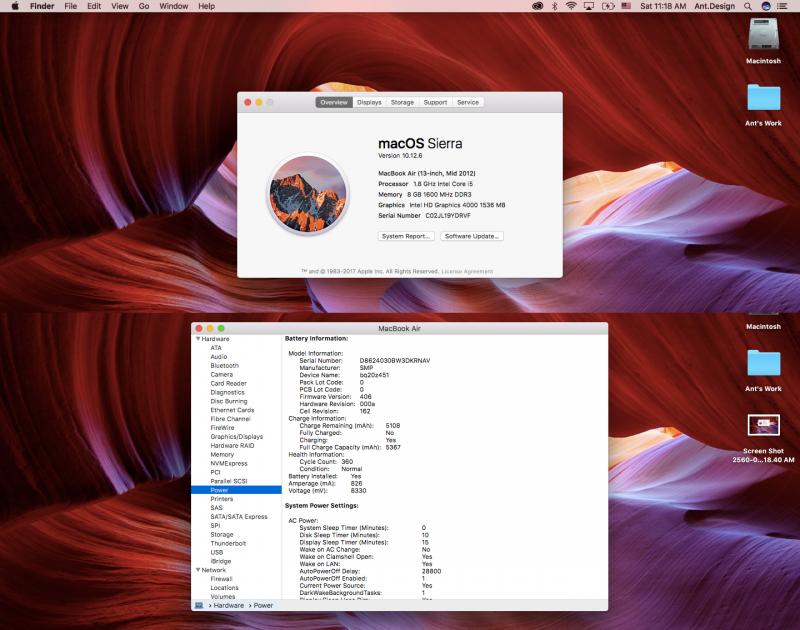Select FireWire in the sidebar
Viewport: 800px width, 630px height.
click(222, 428)
